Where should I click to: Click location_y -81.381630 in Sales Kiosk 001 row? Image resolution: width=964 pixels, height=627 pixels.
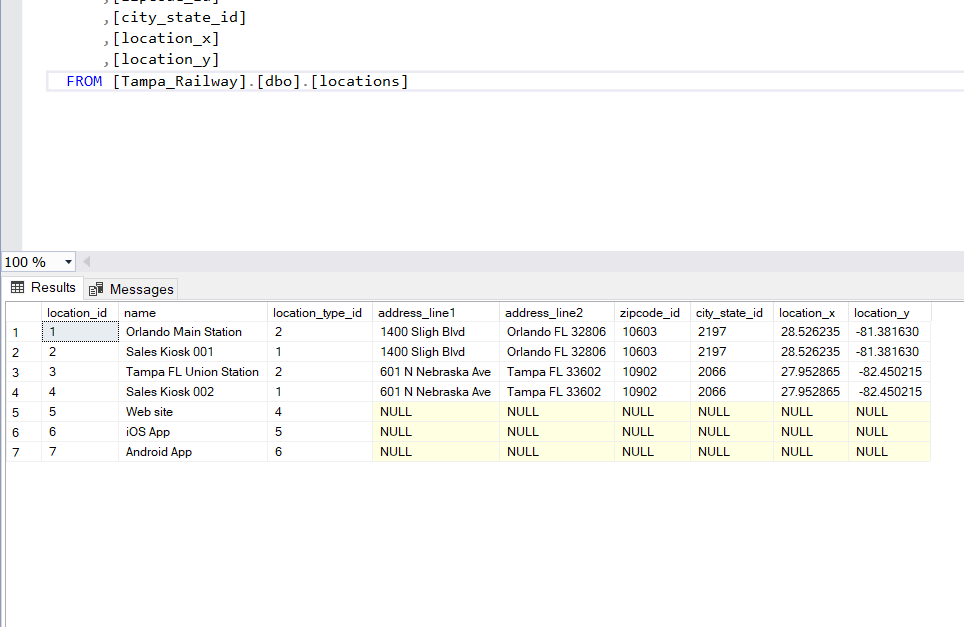[x=889, y=352]
